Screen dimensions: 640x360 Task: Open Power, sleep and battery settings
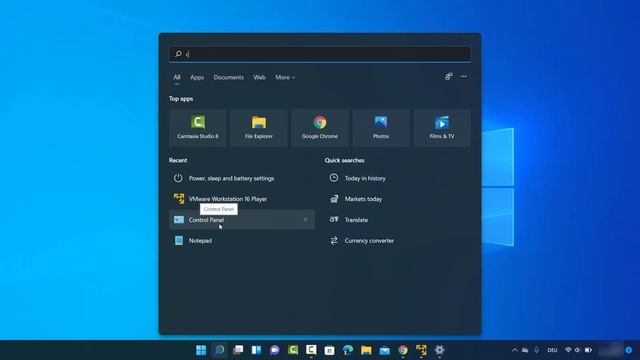(242, 178)
